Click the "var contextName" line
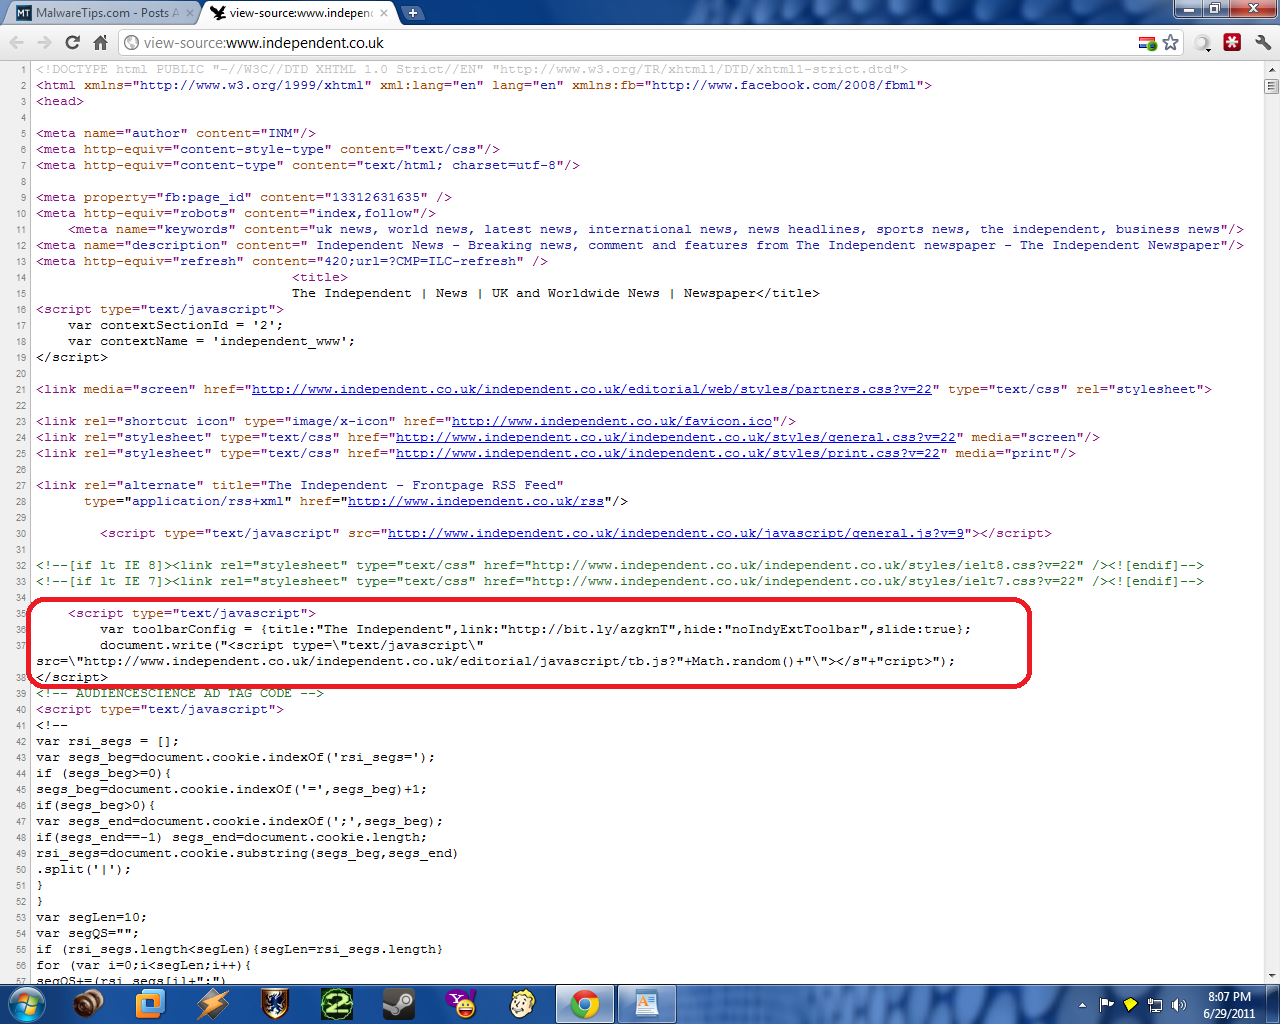 (x=212, y=341)
